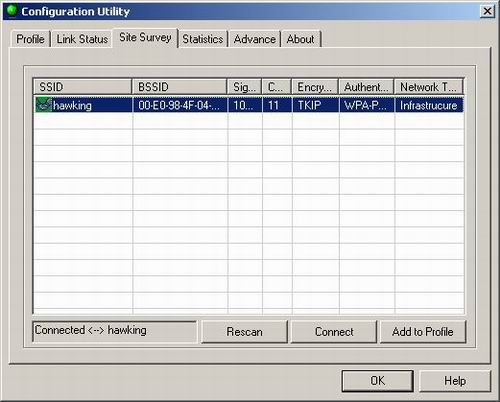Sort list by BSSID column header
The height and width of the screenshot is (402, 500).
coord(179,87)
